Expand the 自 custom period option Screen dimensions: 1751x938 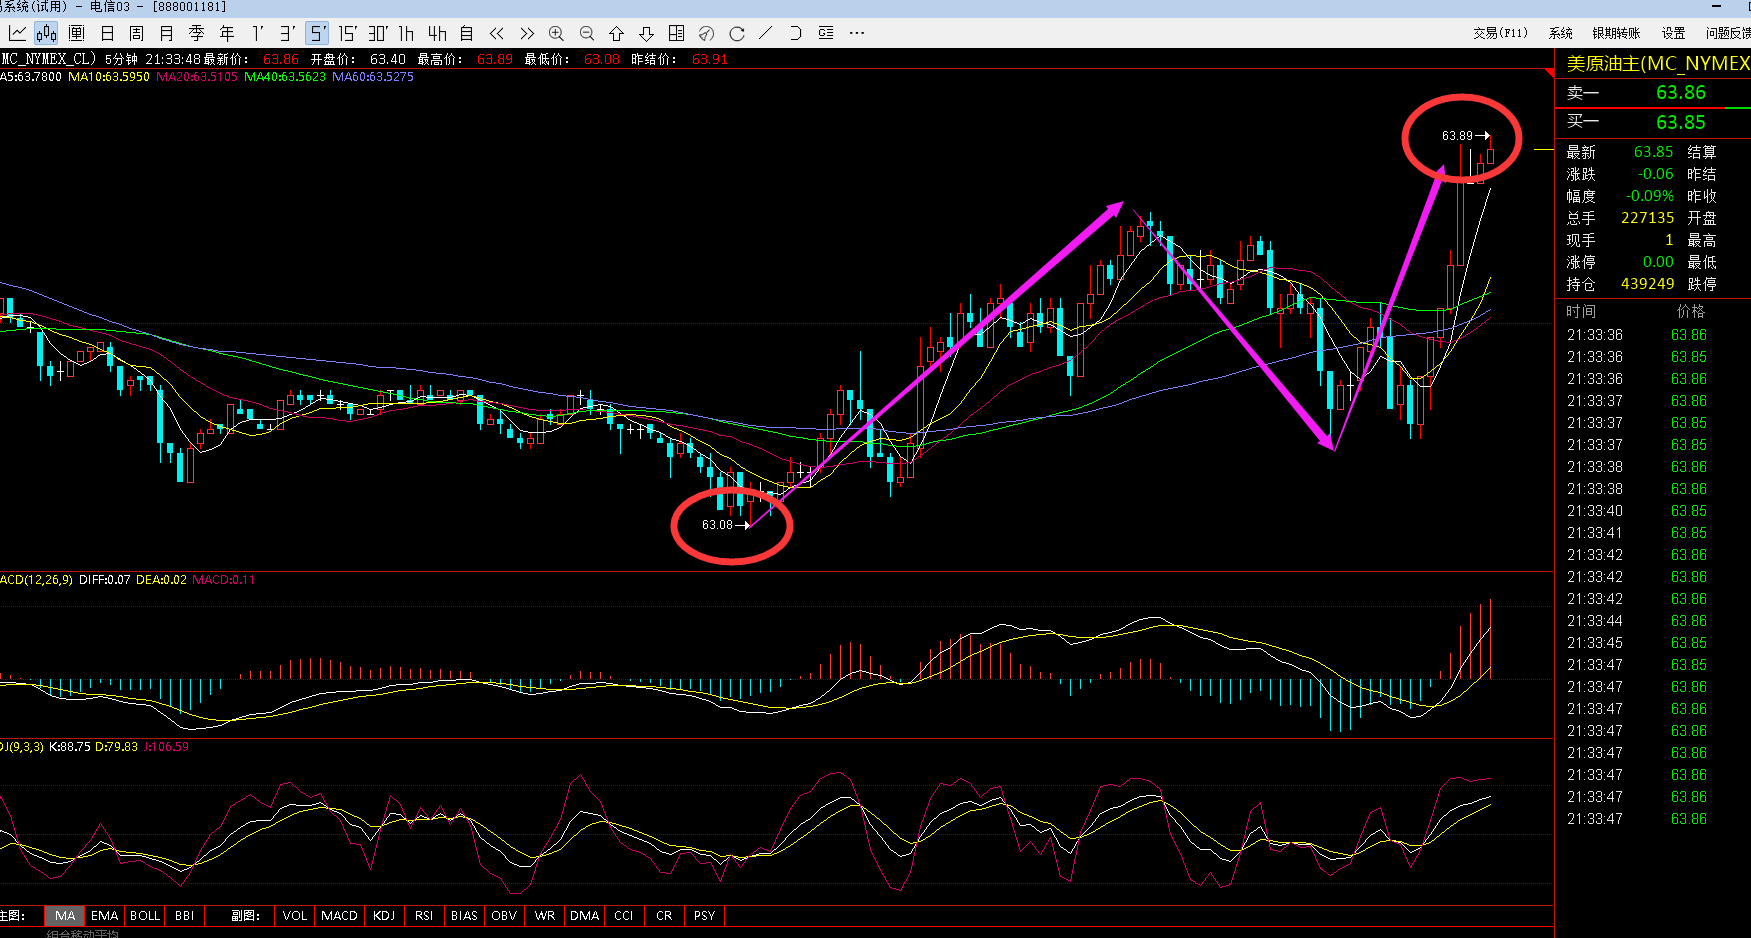467,33
